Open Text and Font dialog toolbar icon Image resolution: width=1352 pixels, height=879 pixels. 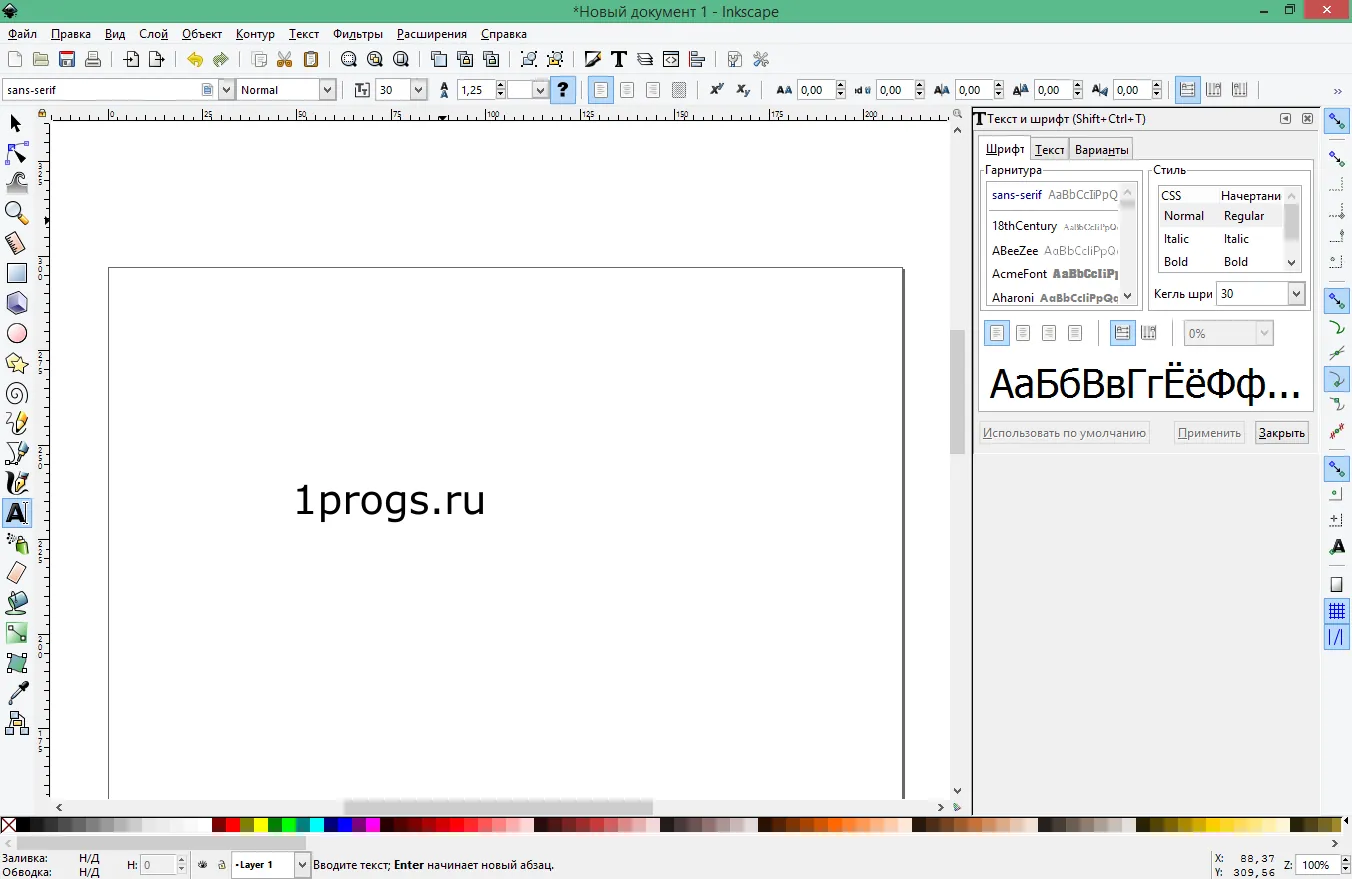619,59
